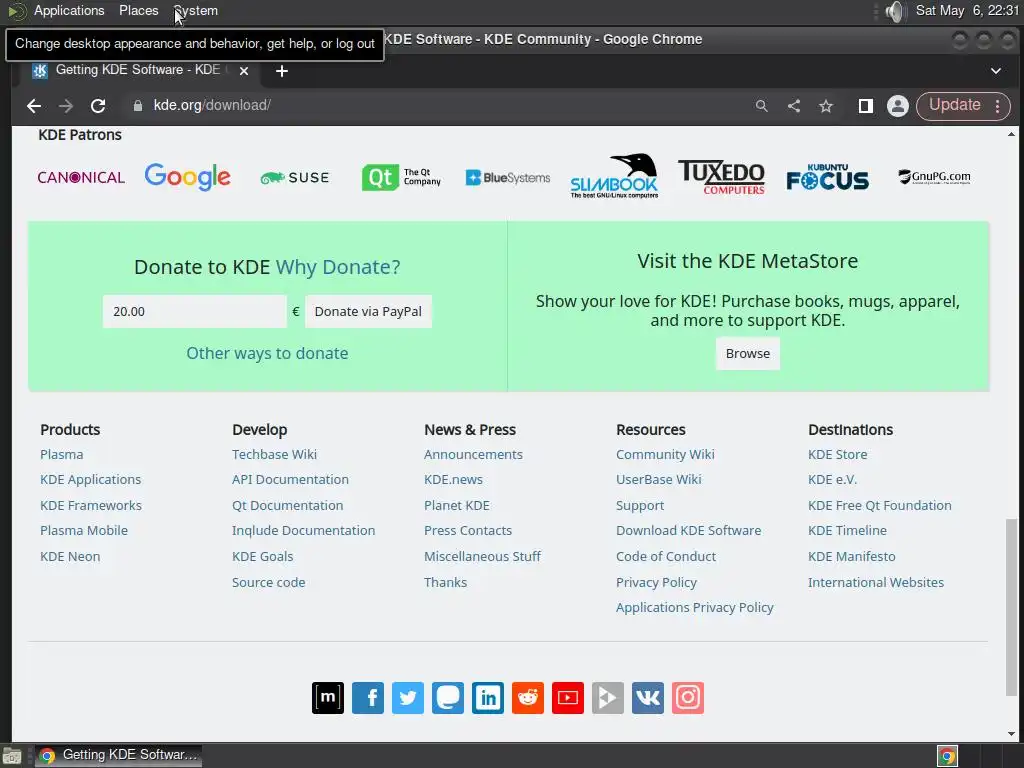Open a new Chrome tab
Screen dimensions: 1024x768
tap(281, 71)
